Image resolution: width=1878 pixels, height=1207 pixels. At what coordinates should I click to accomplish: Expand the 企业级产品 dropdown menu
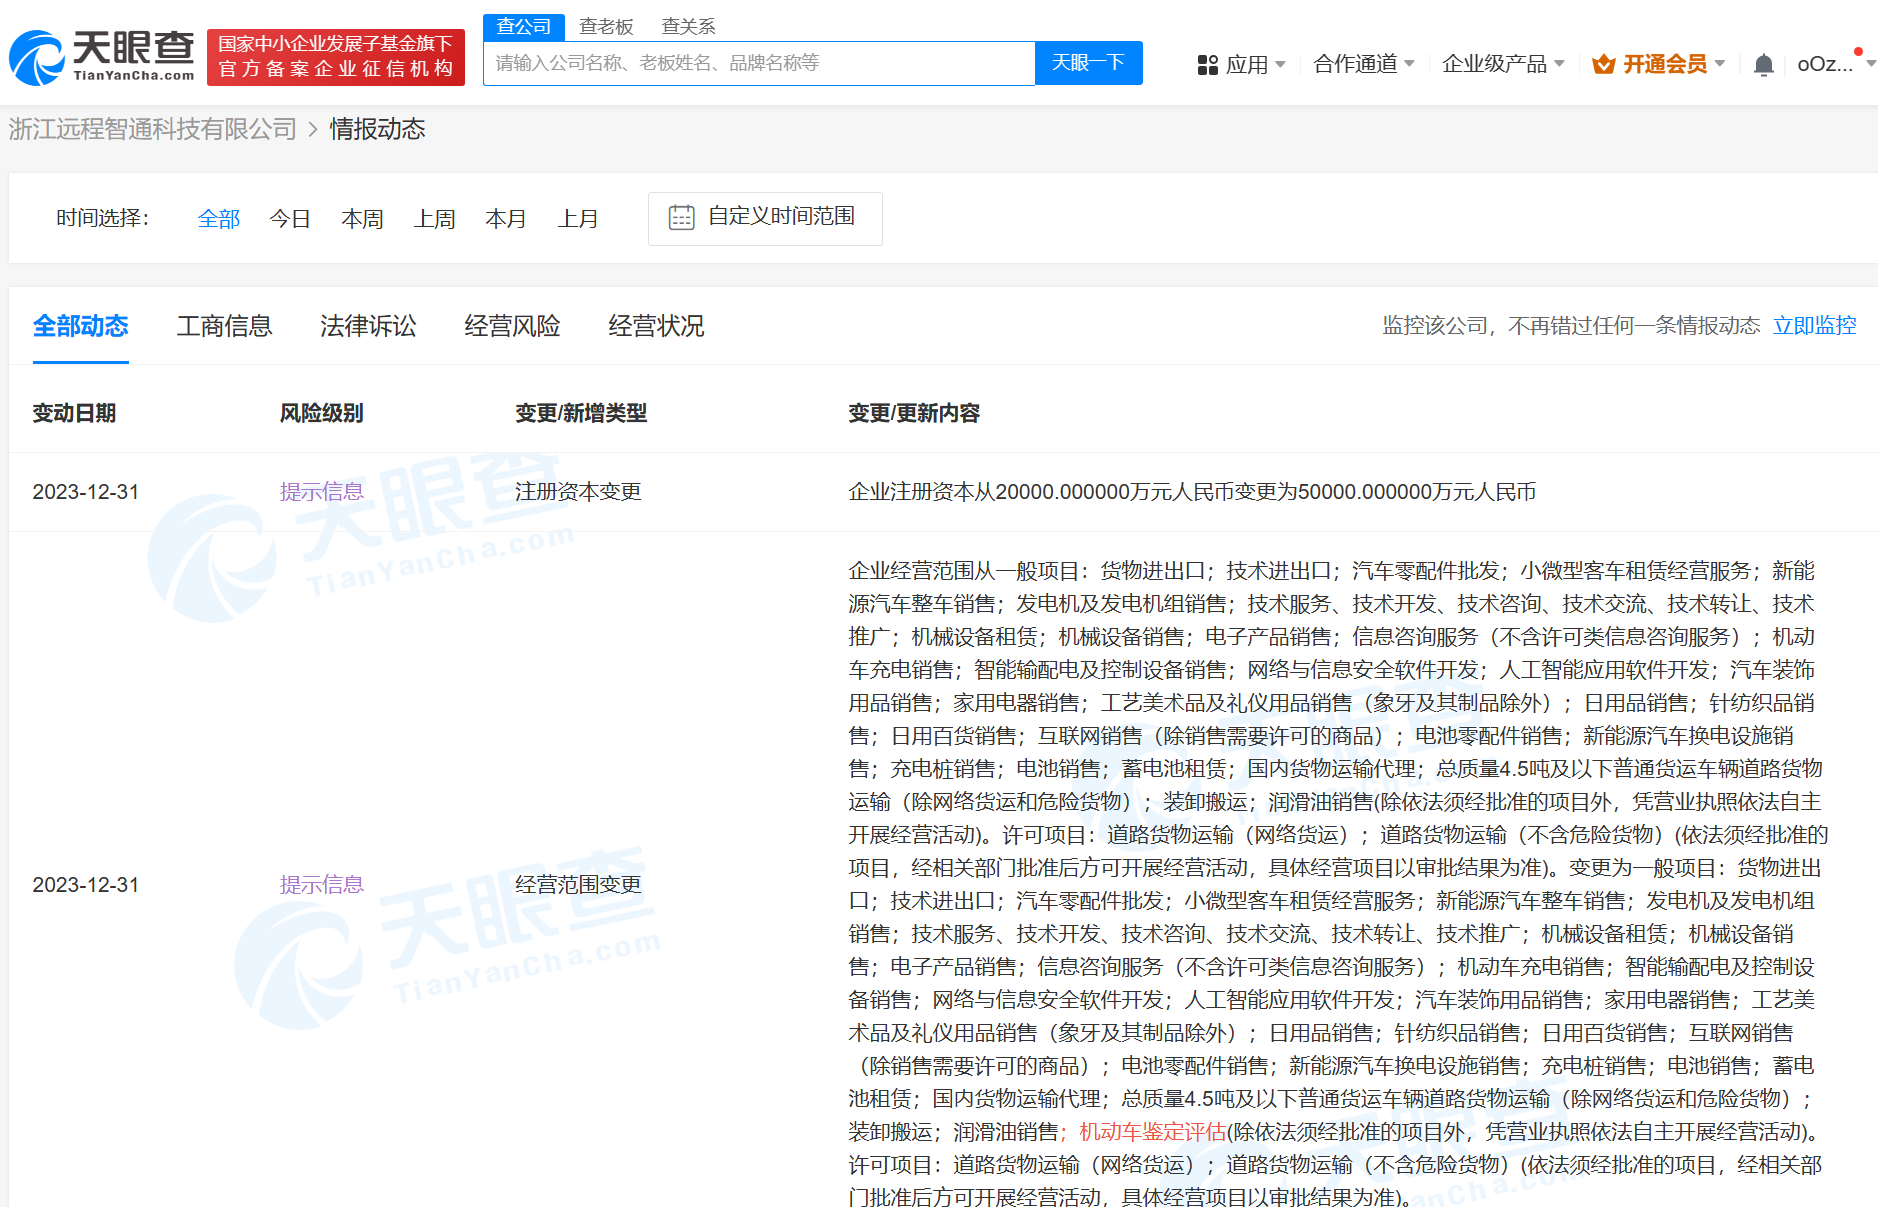pos(1502,64)
